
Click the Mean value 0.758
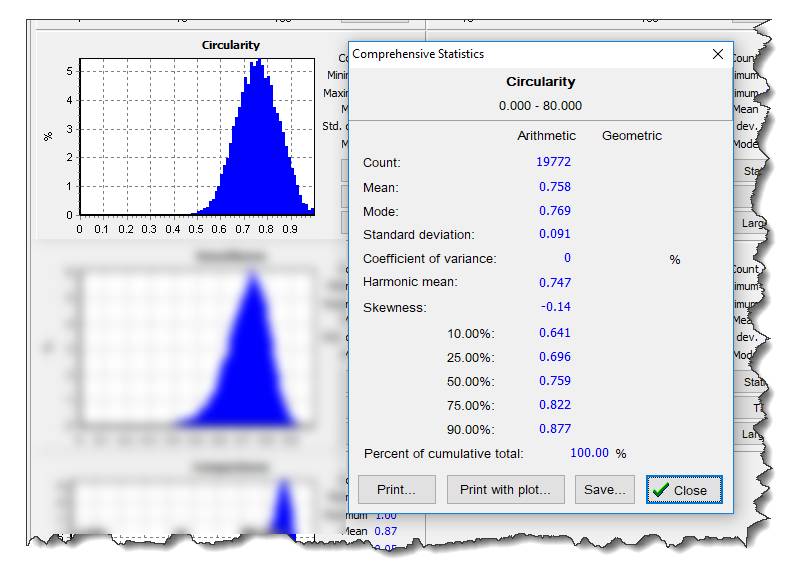point(555,187)
